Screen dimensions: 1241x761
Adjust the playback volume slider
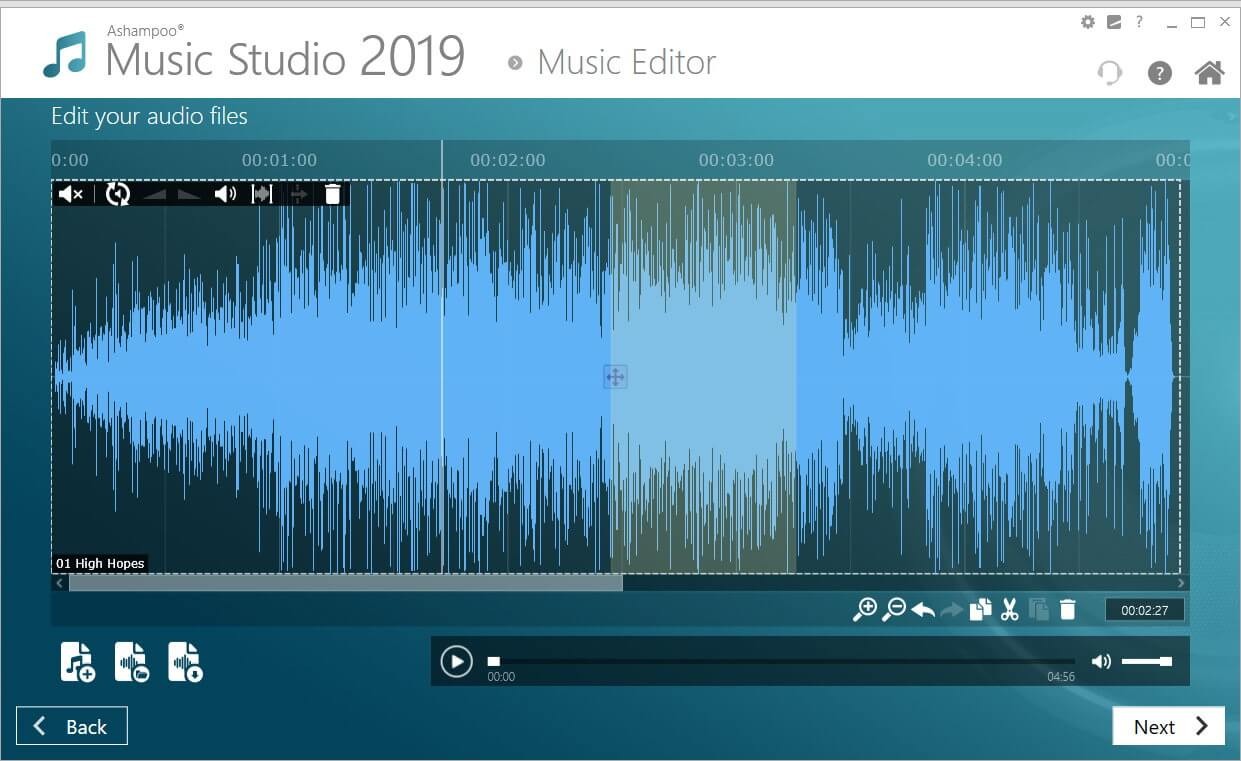[1150, 660]
